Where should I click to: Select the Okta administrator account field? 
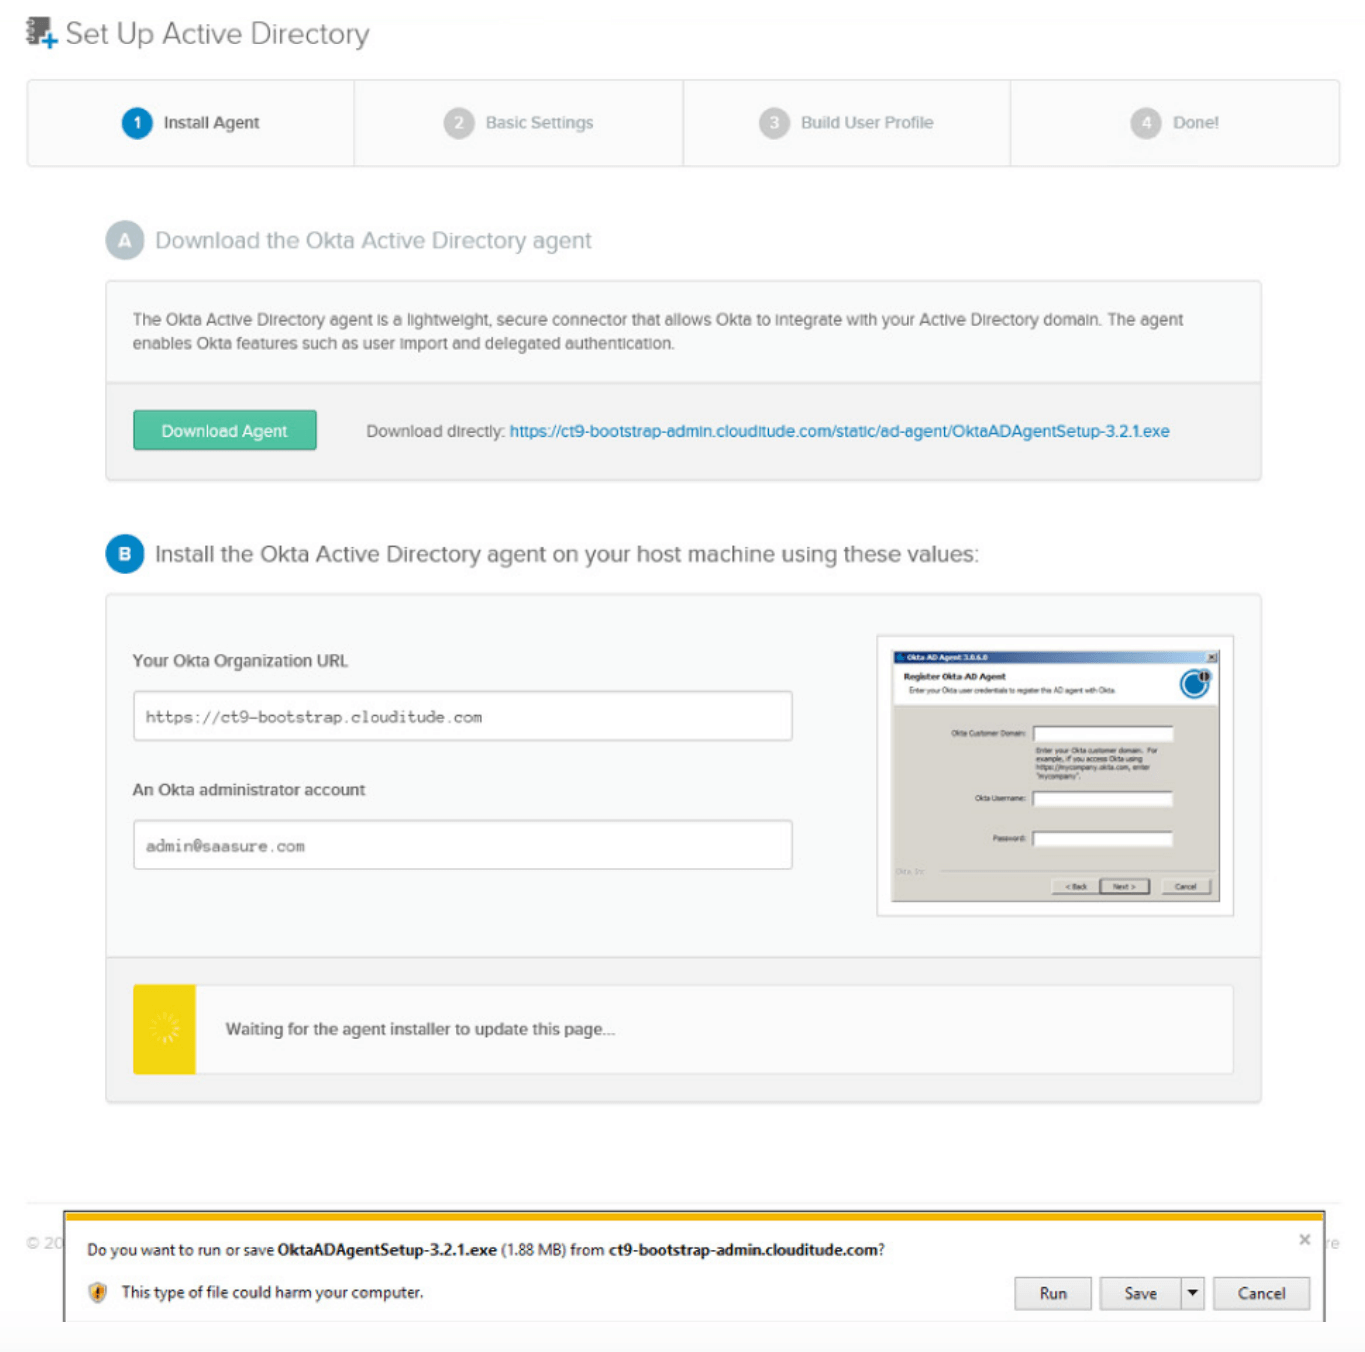[462, 846]
